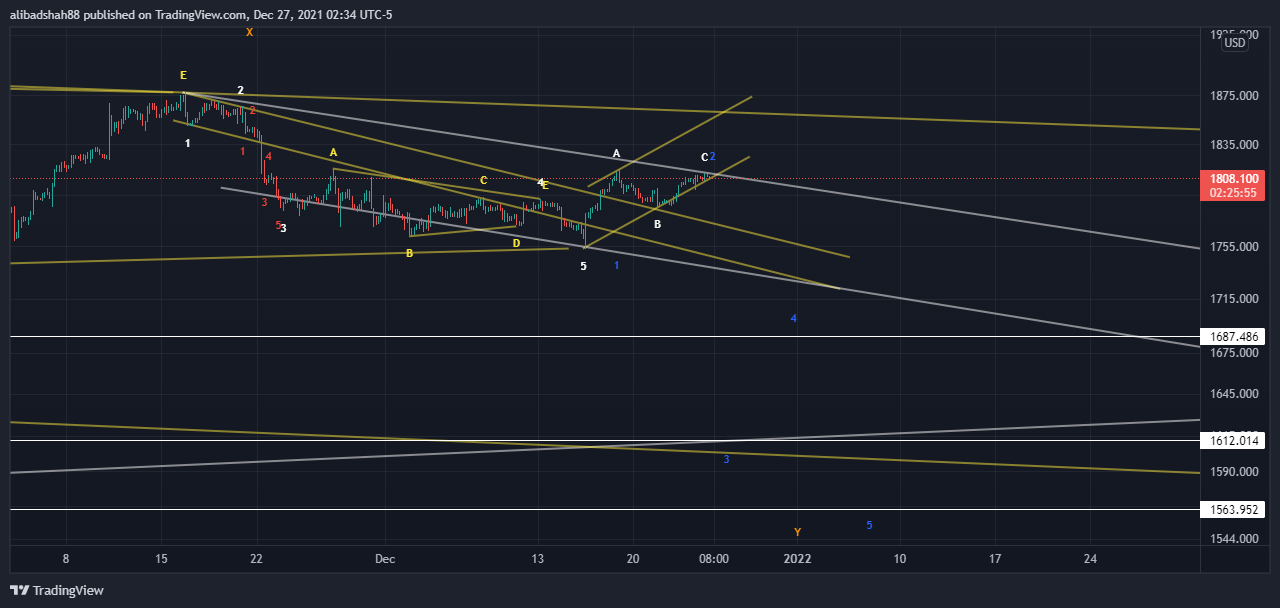The width and height of the screenshot is (1280, 608).
Task: Select the white A wave label
Action: click(x=617, y=153)
